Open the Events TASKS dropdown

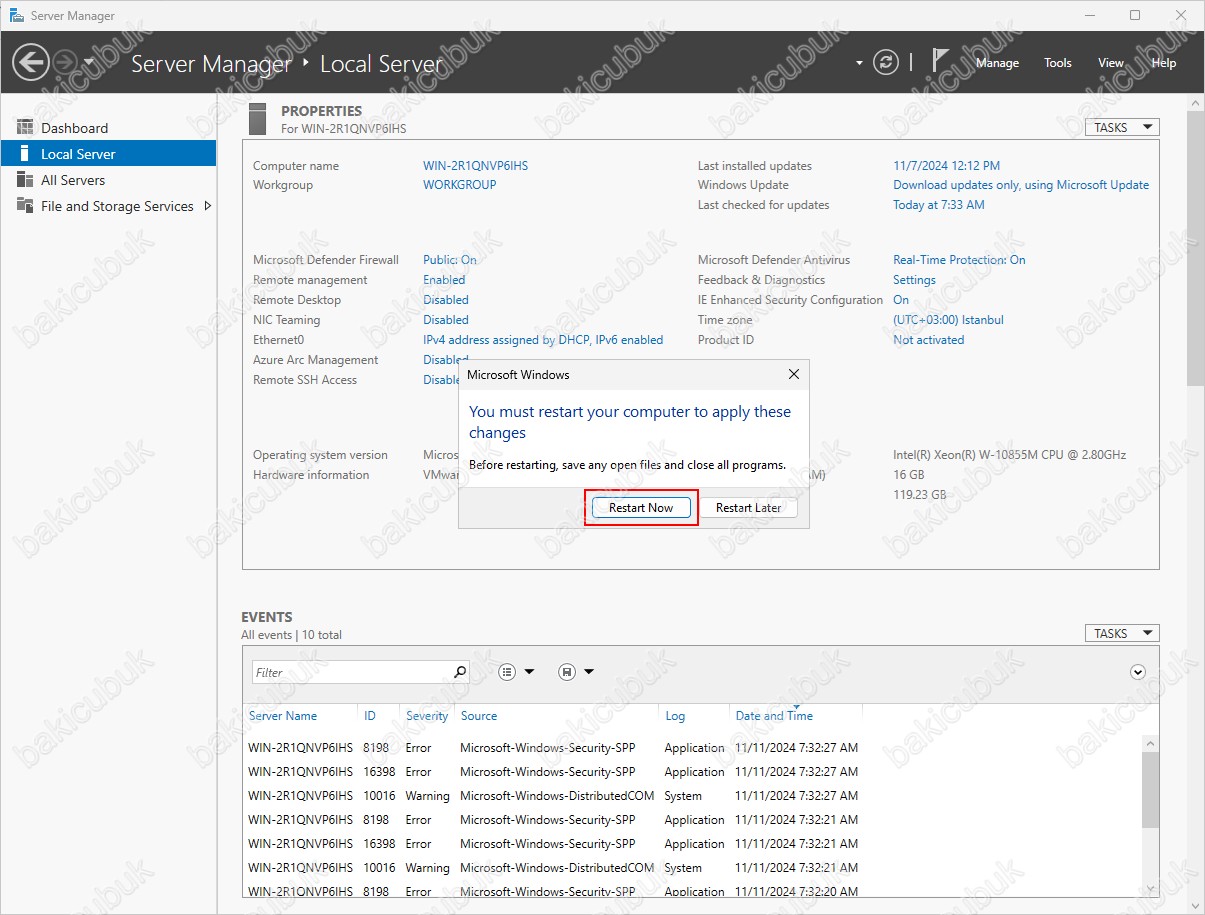coord(1122,633)
